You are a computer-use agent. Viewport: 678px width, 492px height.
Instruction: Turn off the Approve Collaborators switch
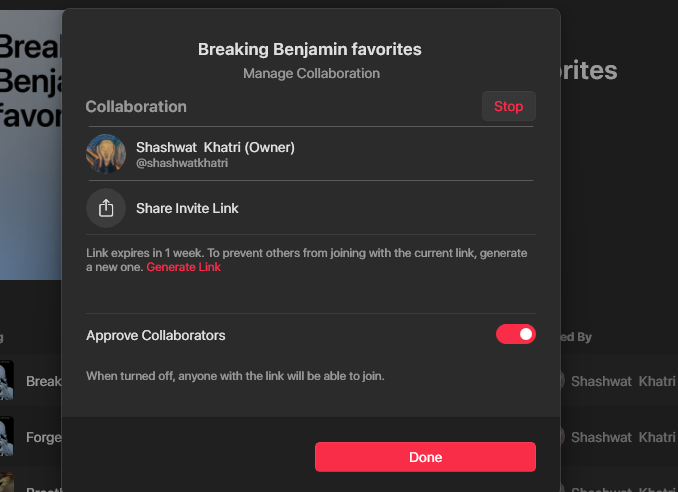pos(515,334)
